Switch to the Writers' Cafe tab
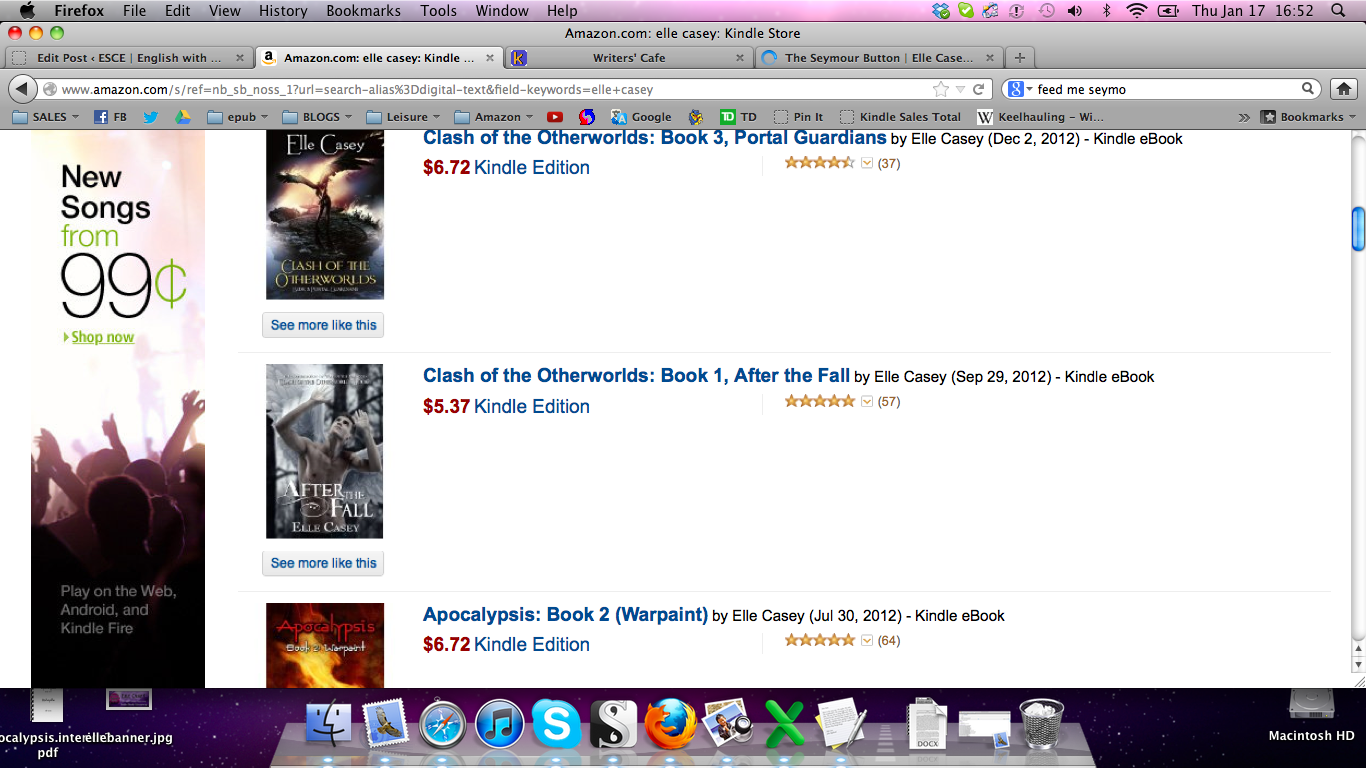The width and height of the screenshot is (1366, 768). tap(628, 57)
